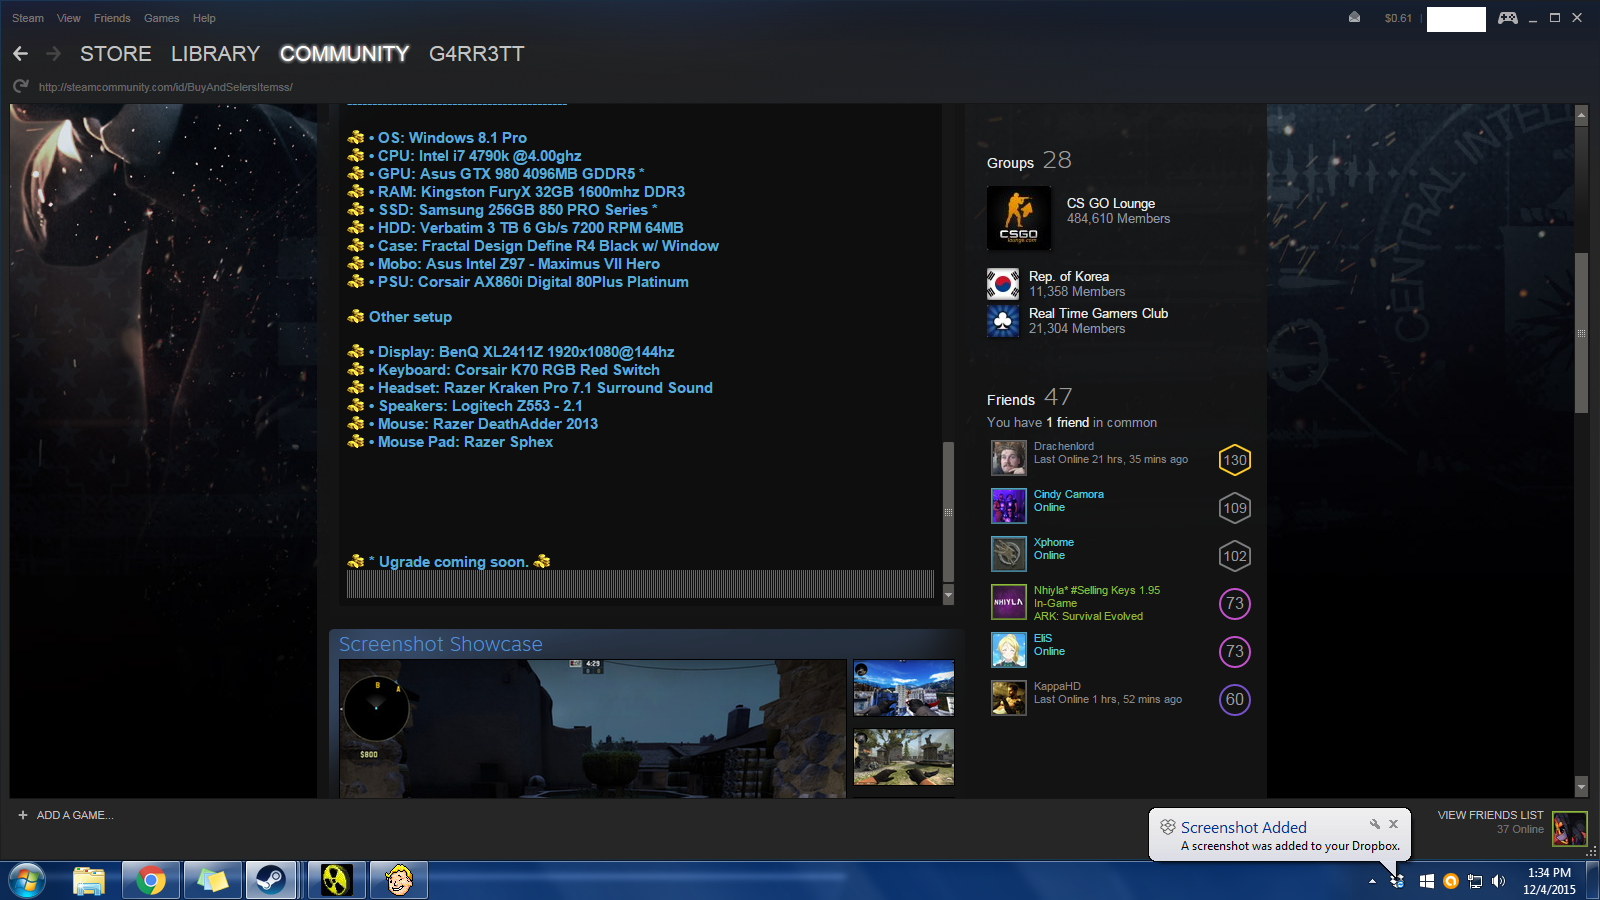Launch Big Picture mode controller icon
The width and height of the screenshot is (1600, 900).
[1507, 18]
